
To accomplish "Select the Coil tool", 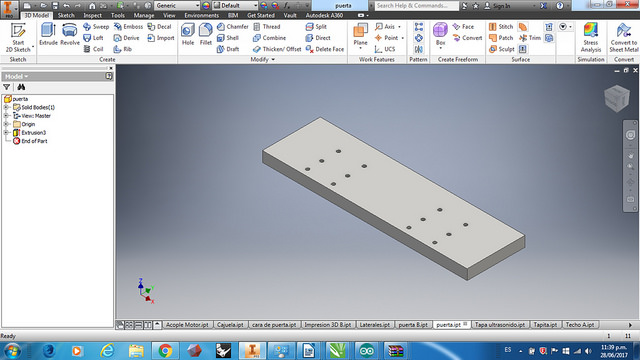I will click(93, 49).
